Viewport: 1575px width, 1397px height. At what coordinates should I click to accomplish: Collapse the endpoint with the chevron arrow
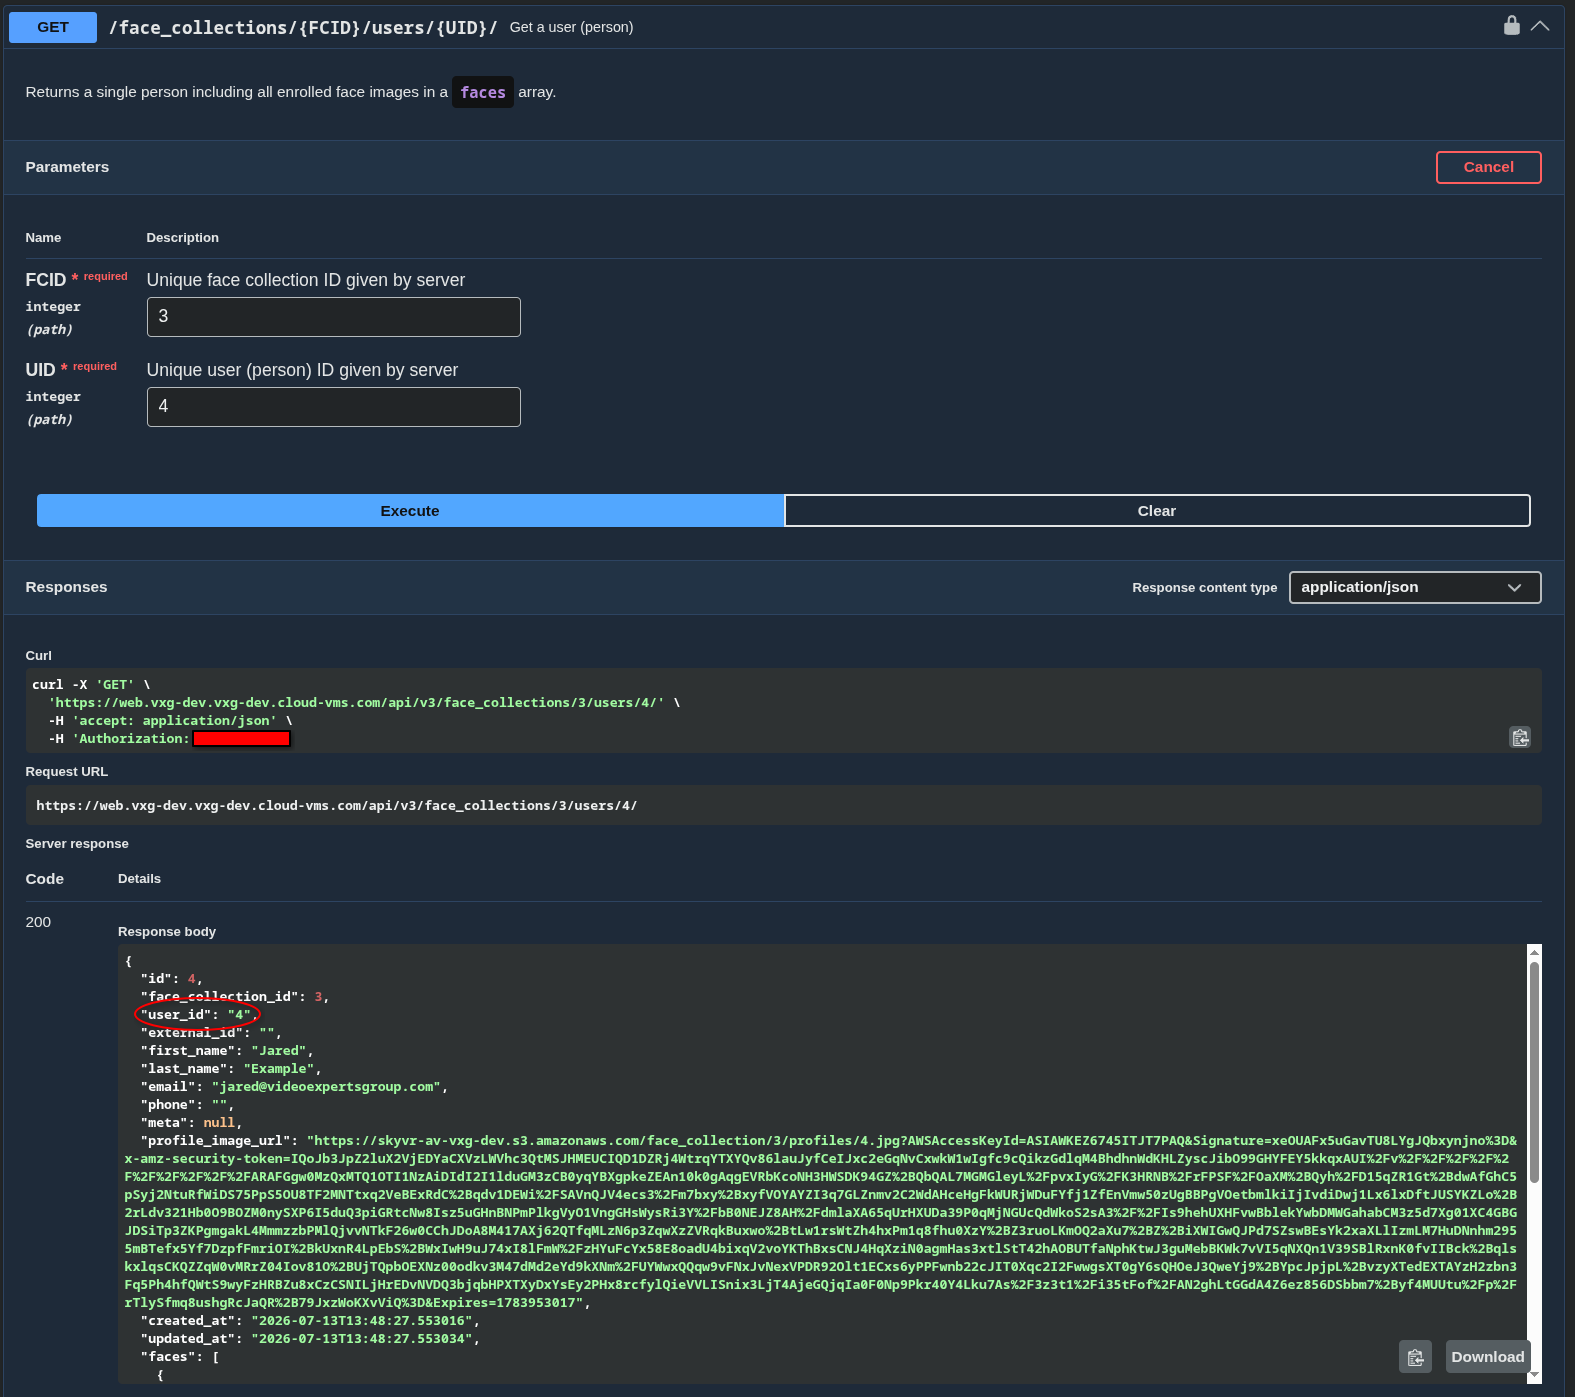pos(1540,26)
